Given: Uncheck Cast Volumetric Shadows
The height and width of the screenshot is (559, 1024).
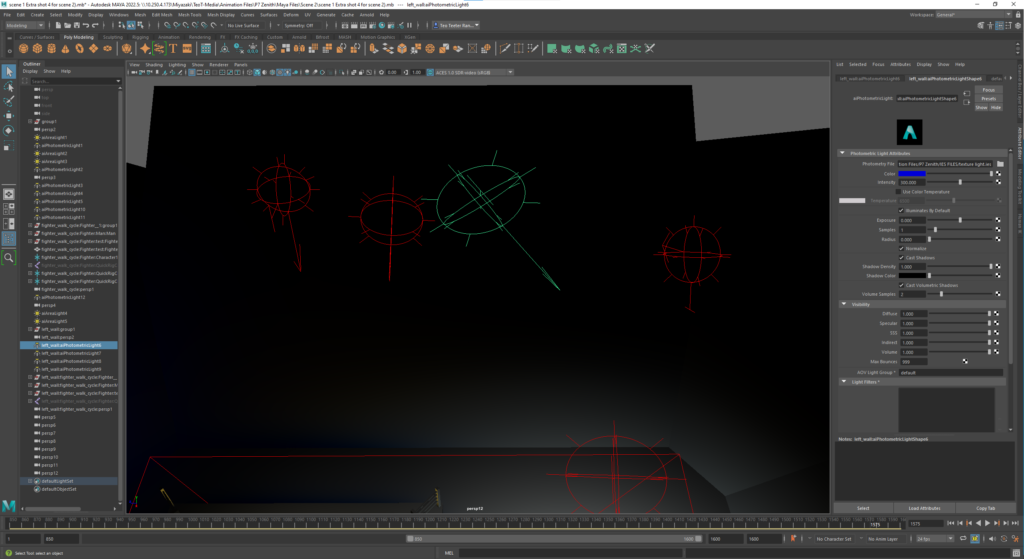Looking at the screenshot, I should coord(901,285).
